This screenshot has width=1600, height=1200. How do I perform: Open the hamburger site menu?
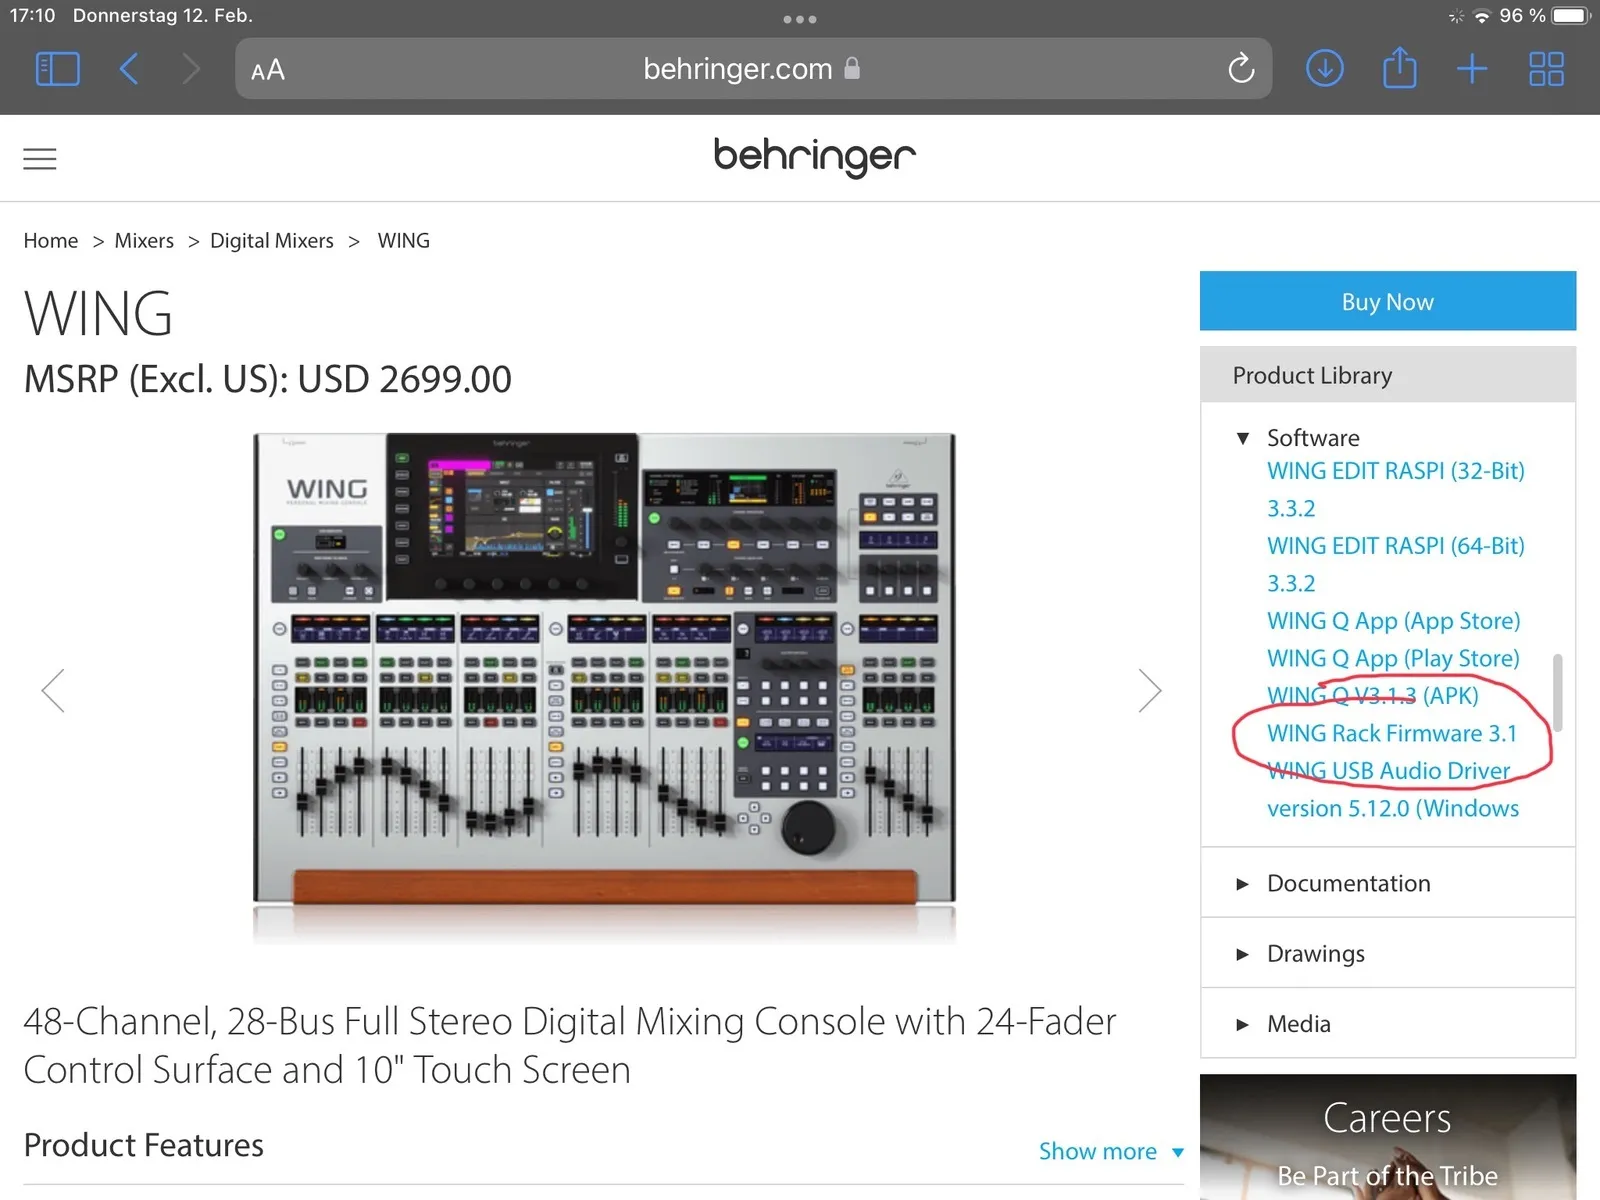pyautogui.click(x=40, y=159)
